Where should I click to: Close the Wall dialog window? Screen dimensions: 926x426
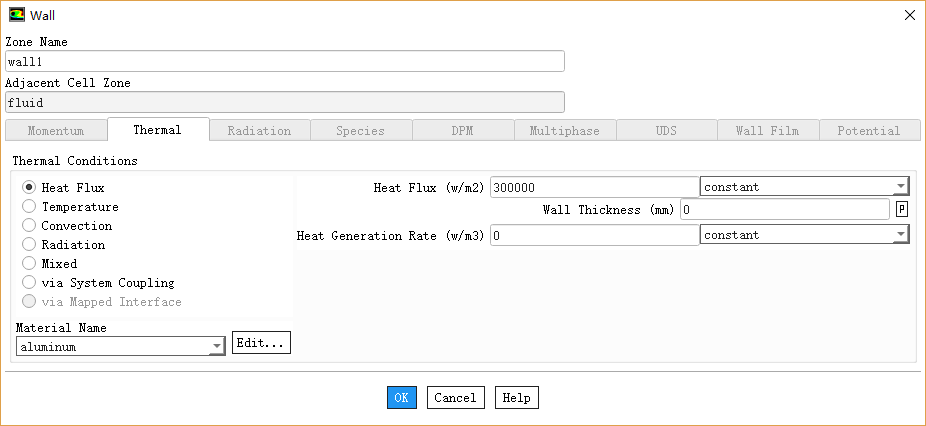click(x=909, y=15)
